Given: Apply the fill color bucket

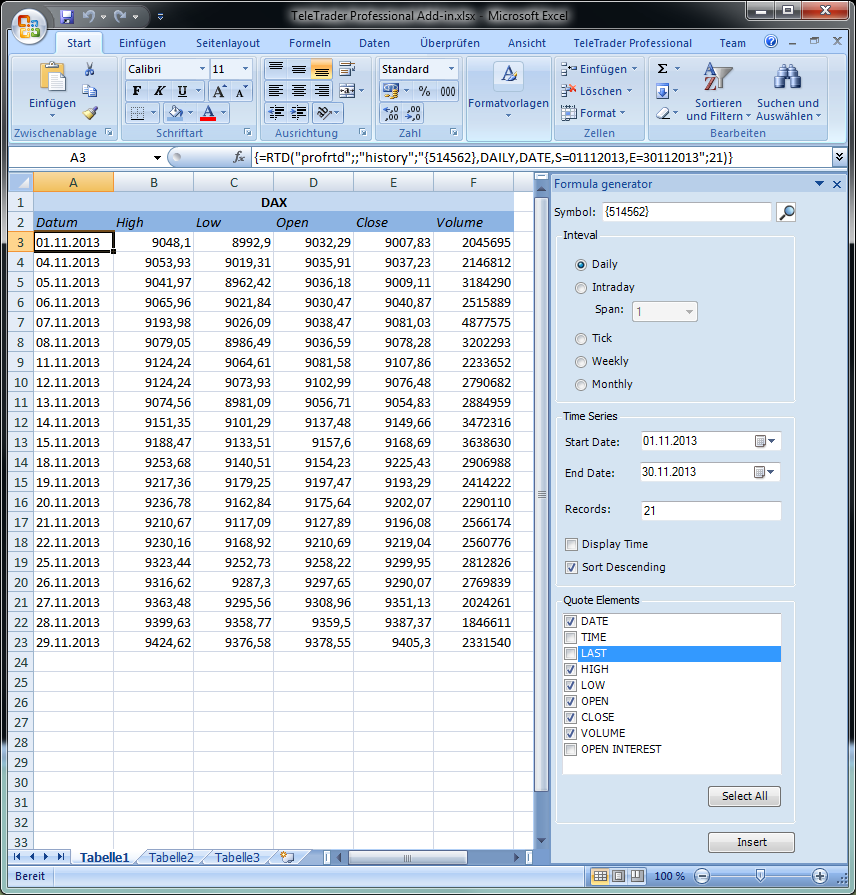Looking at the screenshot, I should 175,113.
